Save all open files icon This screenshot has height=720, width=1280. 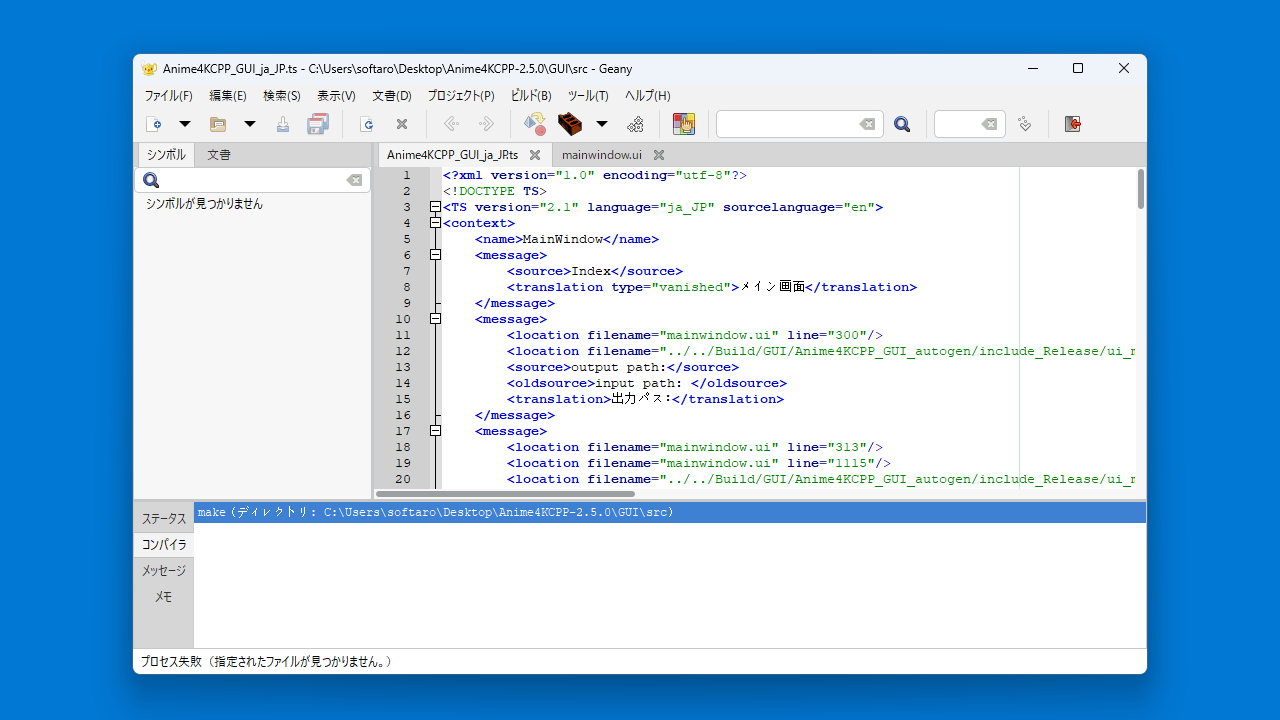click(x=318, y=124)
